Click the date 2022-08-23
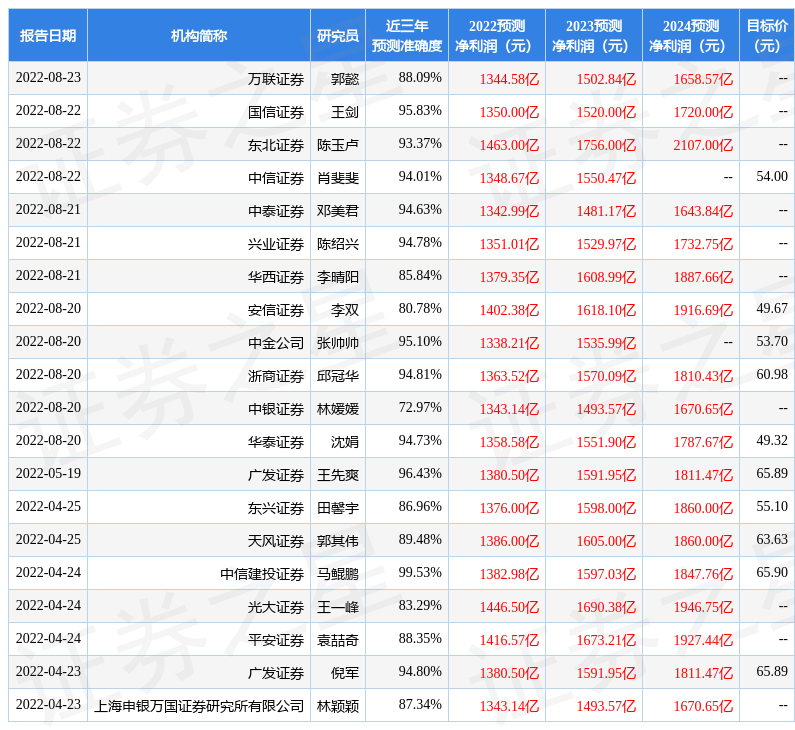 coord(48,77)
